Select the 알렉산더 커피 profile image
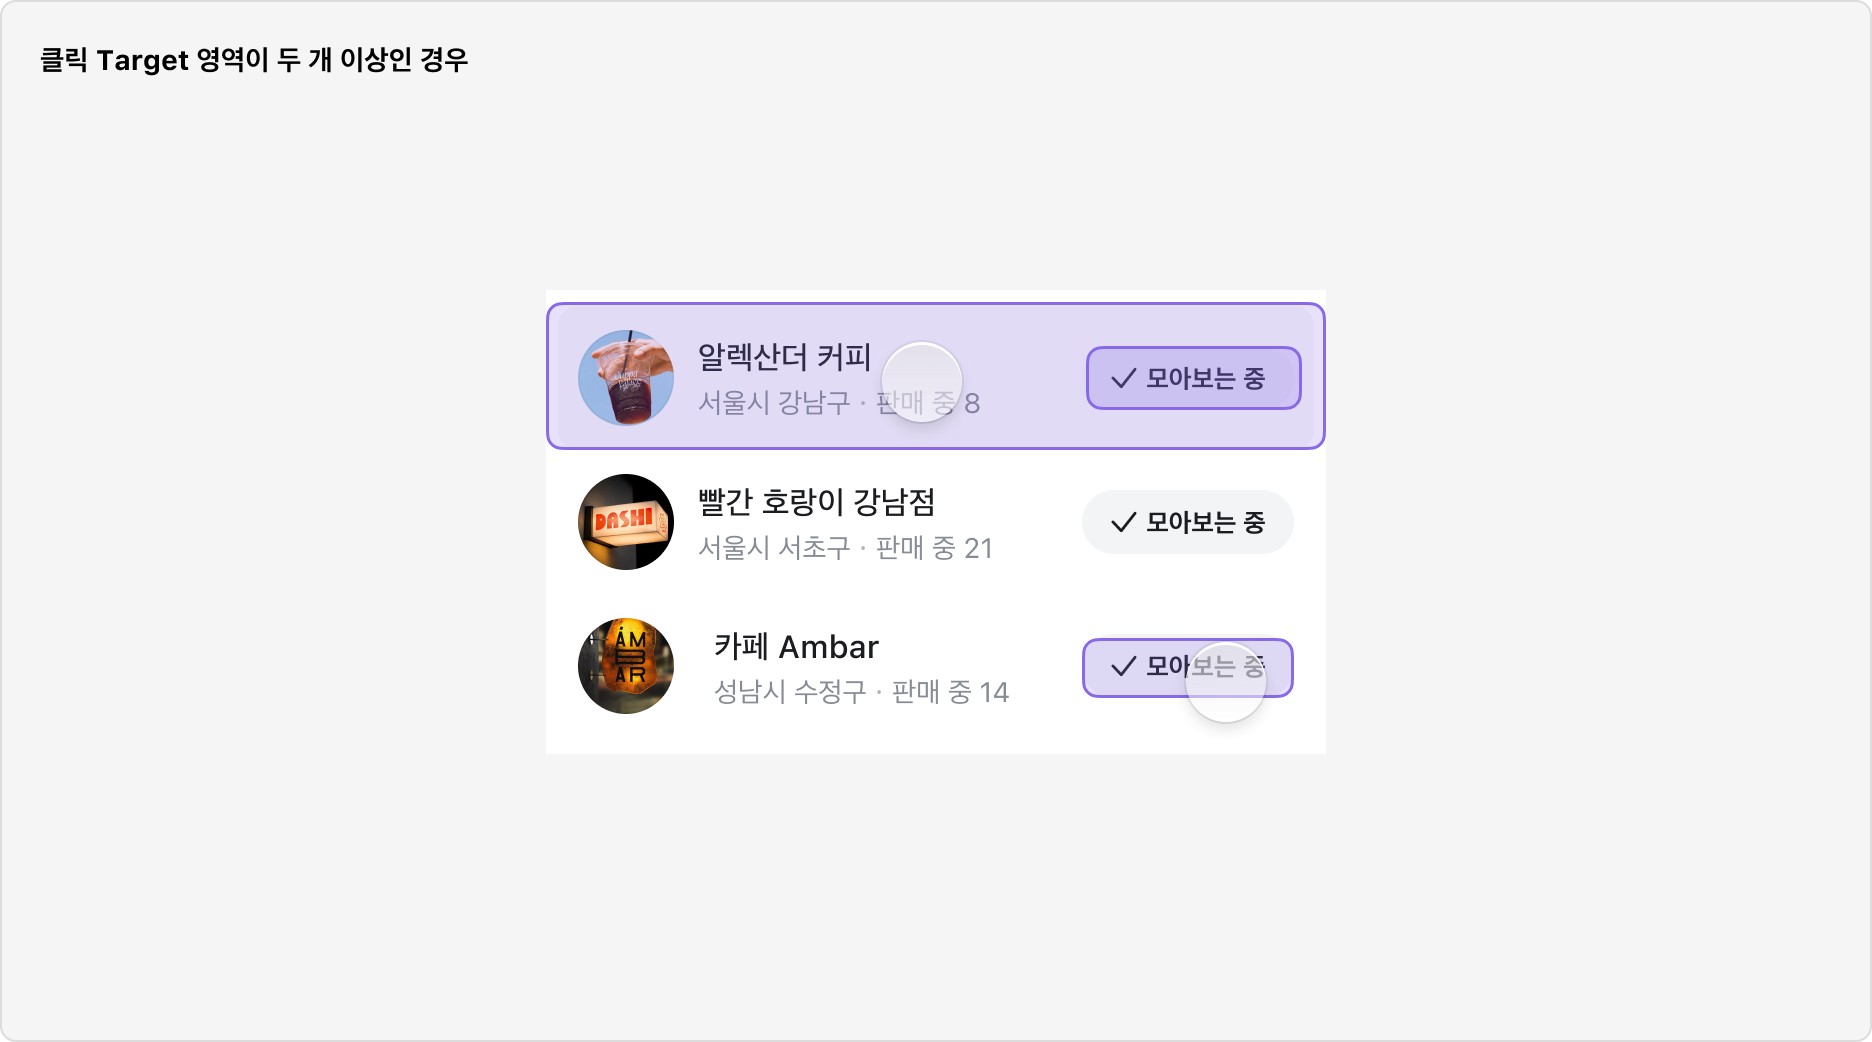Screen dimensions: 1872x1042 click(625, 378)
